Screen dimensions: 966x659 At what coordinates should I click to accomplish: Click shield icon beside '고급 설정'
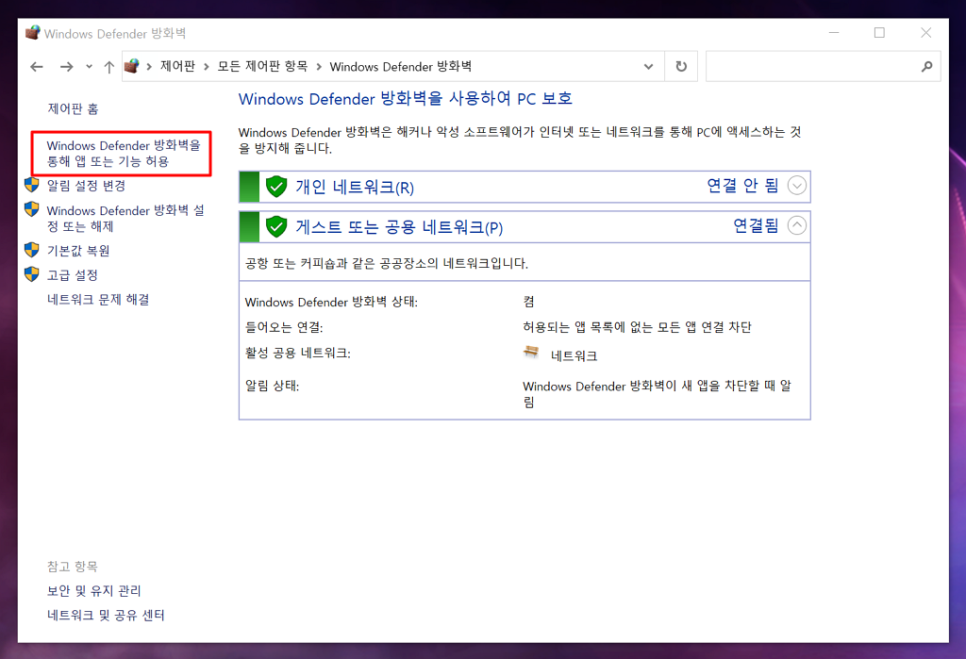click(x=32, y=274)
